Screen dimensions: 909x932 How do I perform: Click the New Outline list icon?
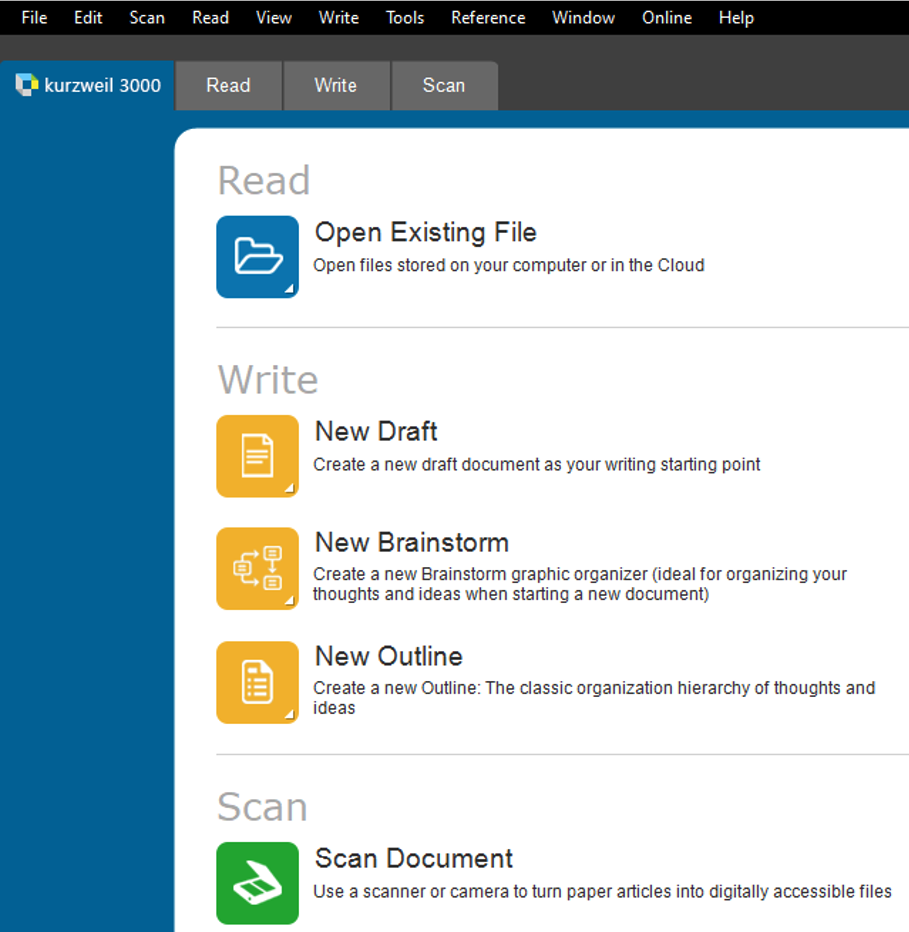tap(257, 682)
